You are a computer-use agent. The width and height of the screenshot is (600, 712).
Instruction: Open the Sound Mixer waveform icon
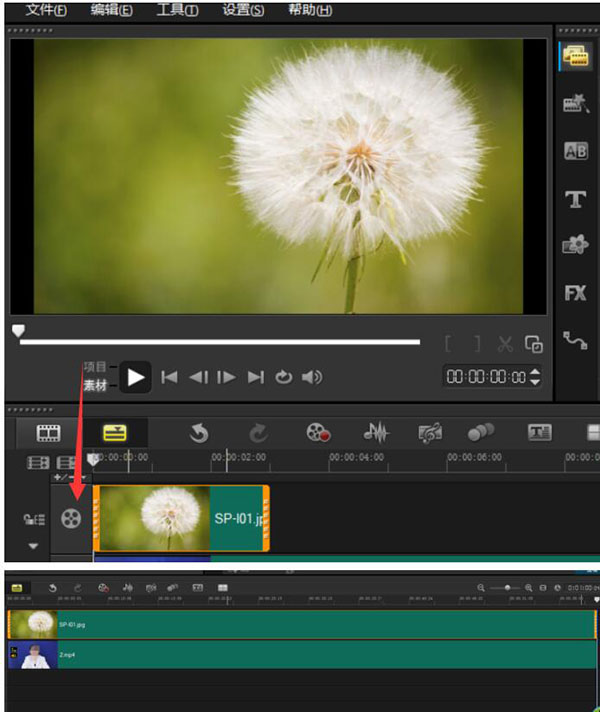click(x=376, y=432)
